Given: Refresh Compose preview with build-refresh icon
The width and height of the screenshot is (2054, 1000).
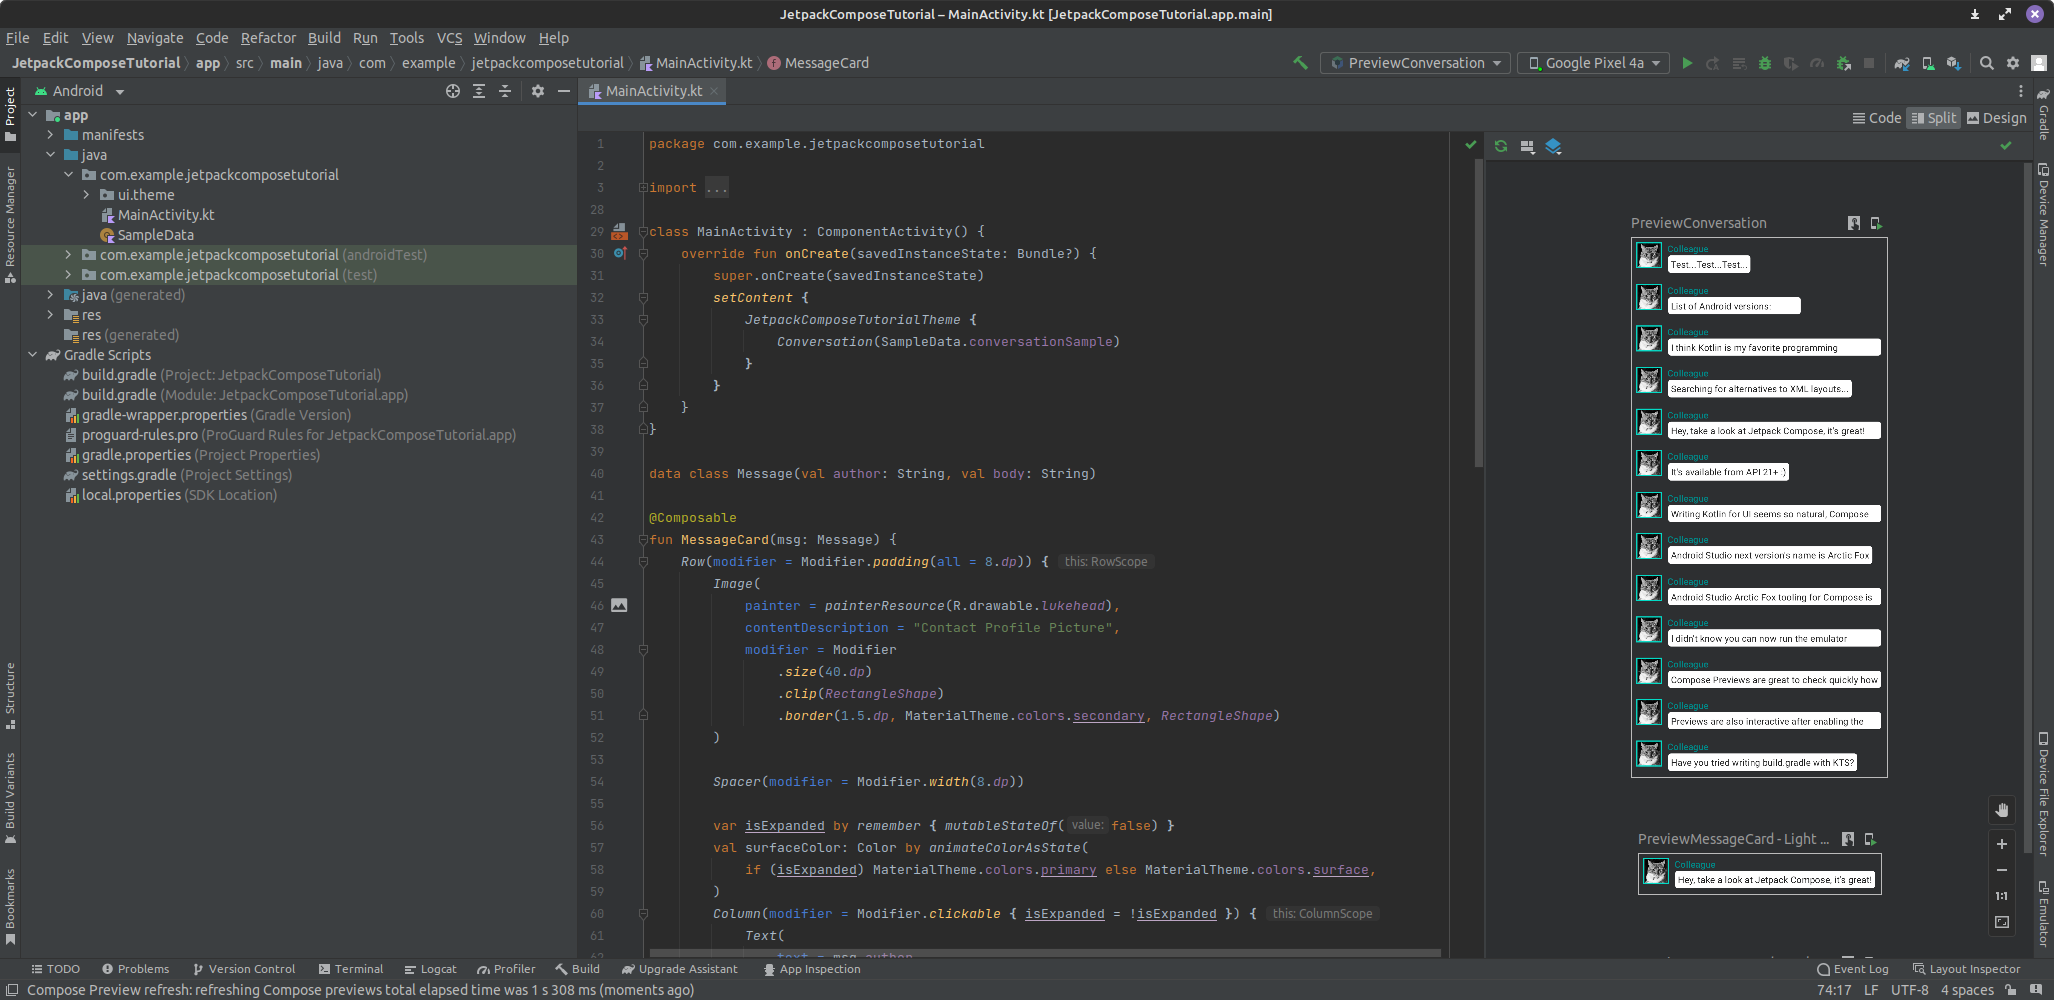Looking at the screenshot, I should click(x=1501, y=146).
